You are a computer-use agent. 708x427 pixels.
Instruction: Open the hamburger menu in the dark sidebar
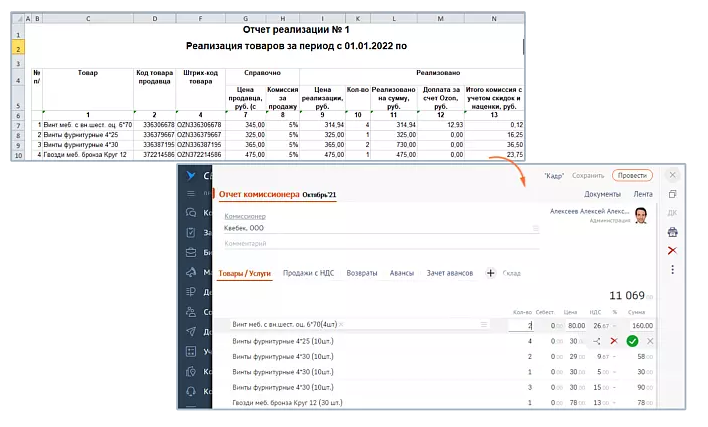point(191,193)
